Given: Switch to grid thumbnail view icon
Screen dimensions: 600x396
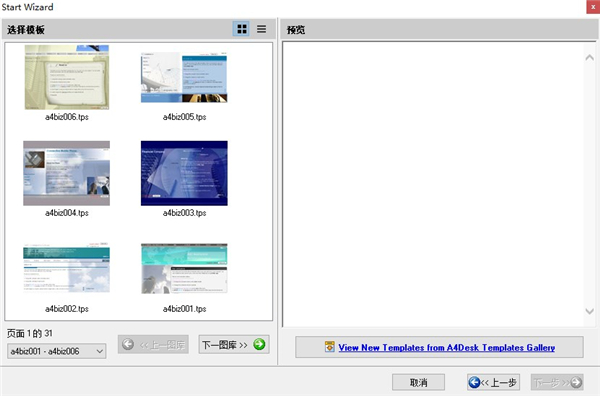Looking at the screenshot, I should [241, 29].
